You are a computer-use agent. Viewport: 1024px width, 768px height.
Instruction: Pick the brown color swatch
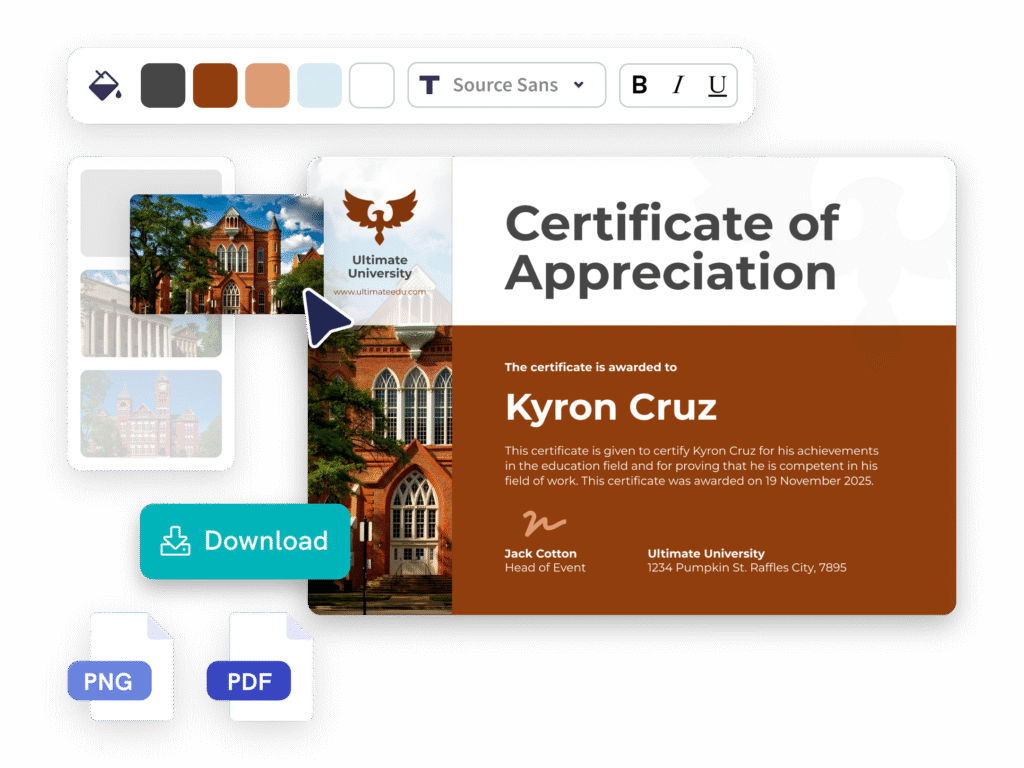[x=215, y=85]
